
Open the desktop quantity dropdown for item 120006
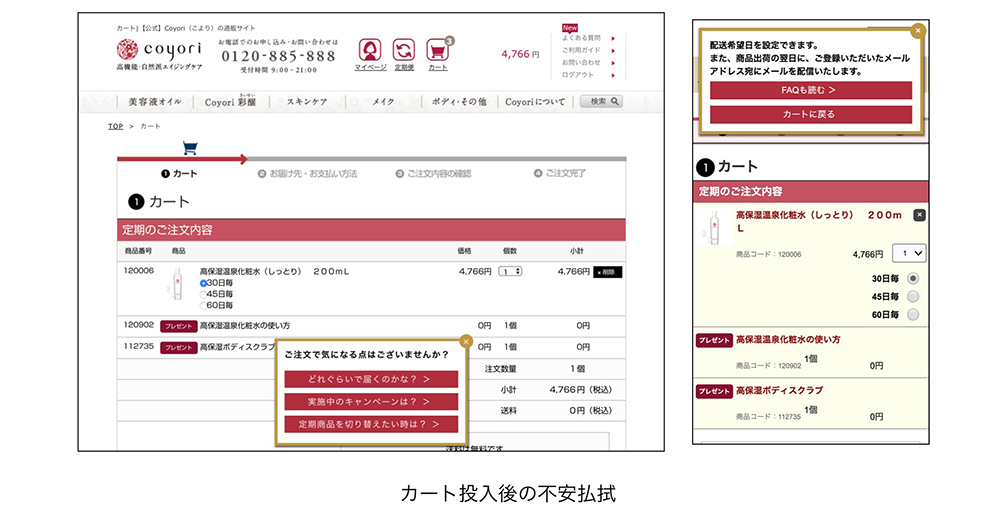coord(510,271)
